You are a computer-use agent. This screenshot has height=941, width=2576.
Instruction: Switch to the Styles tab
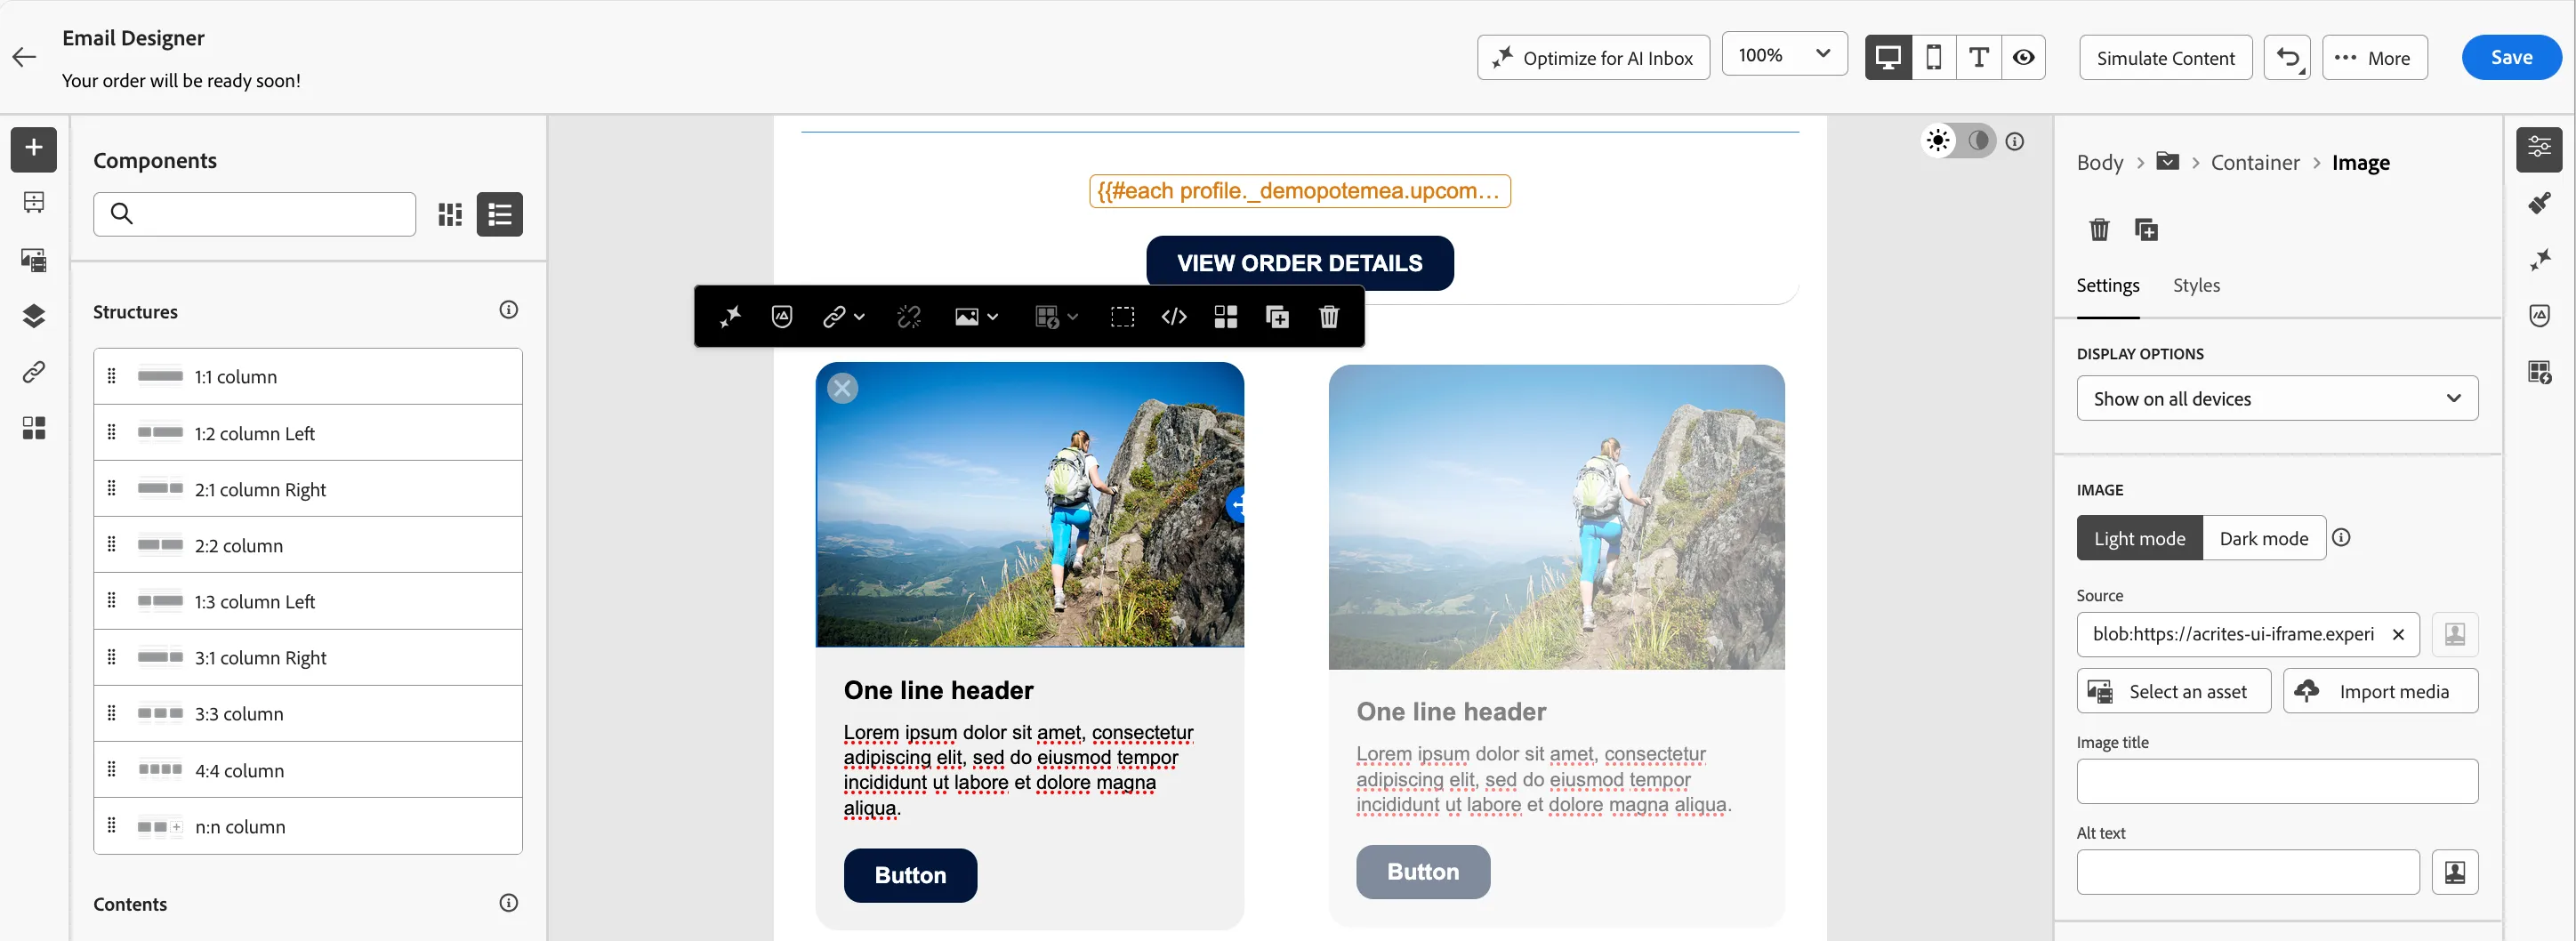click(2196, 286)
